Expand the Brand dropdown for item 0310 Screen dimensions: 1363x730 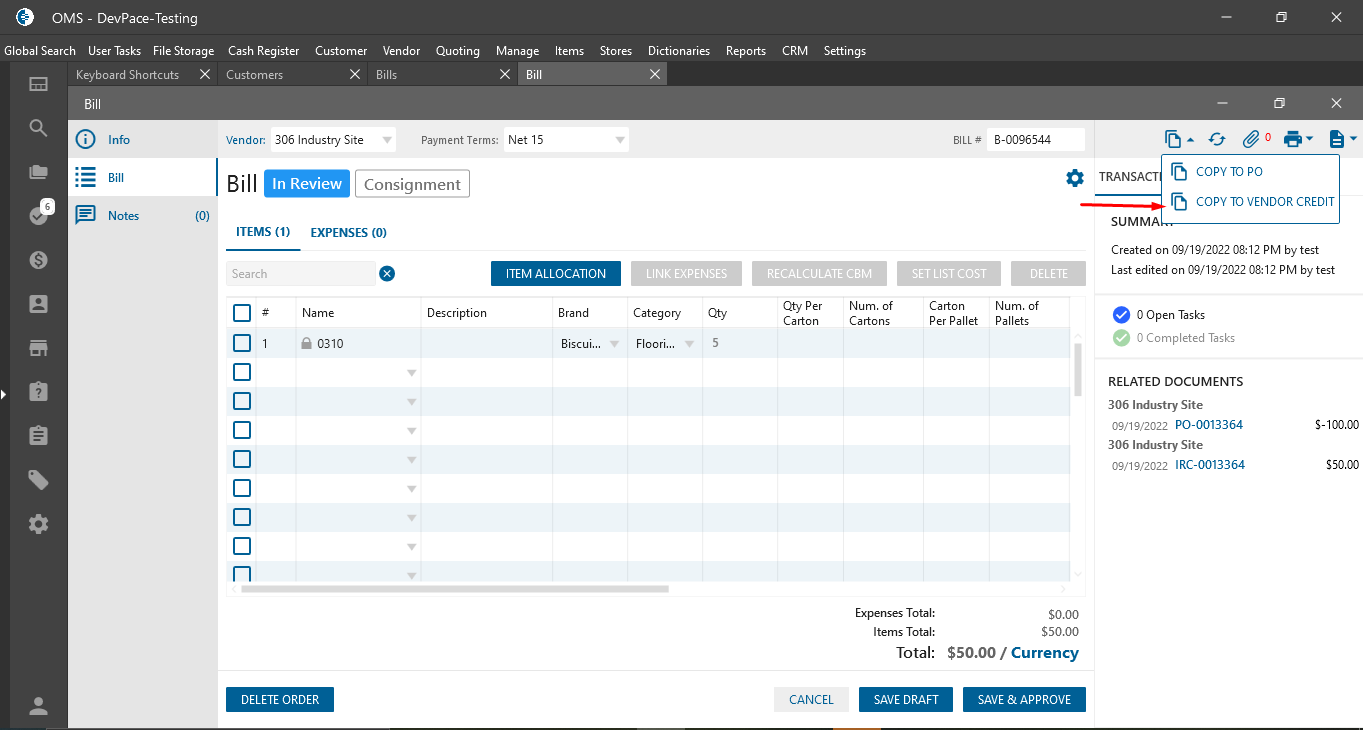(x=613, y=344)
